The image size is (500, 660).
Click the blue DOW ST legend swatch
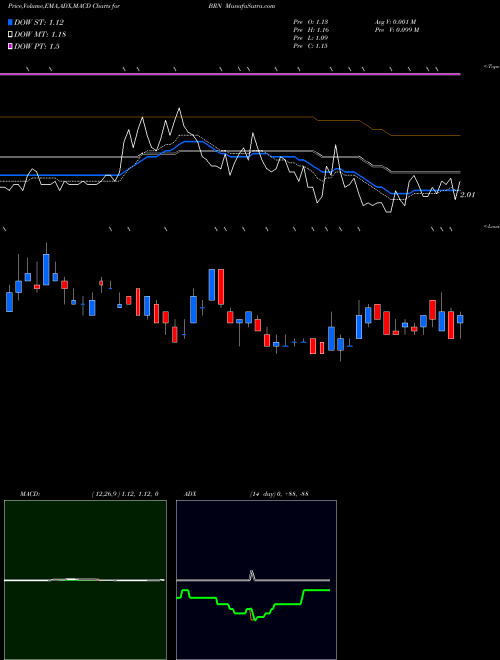pos(11,23)
